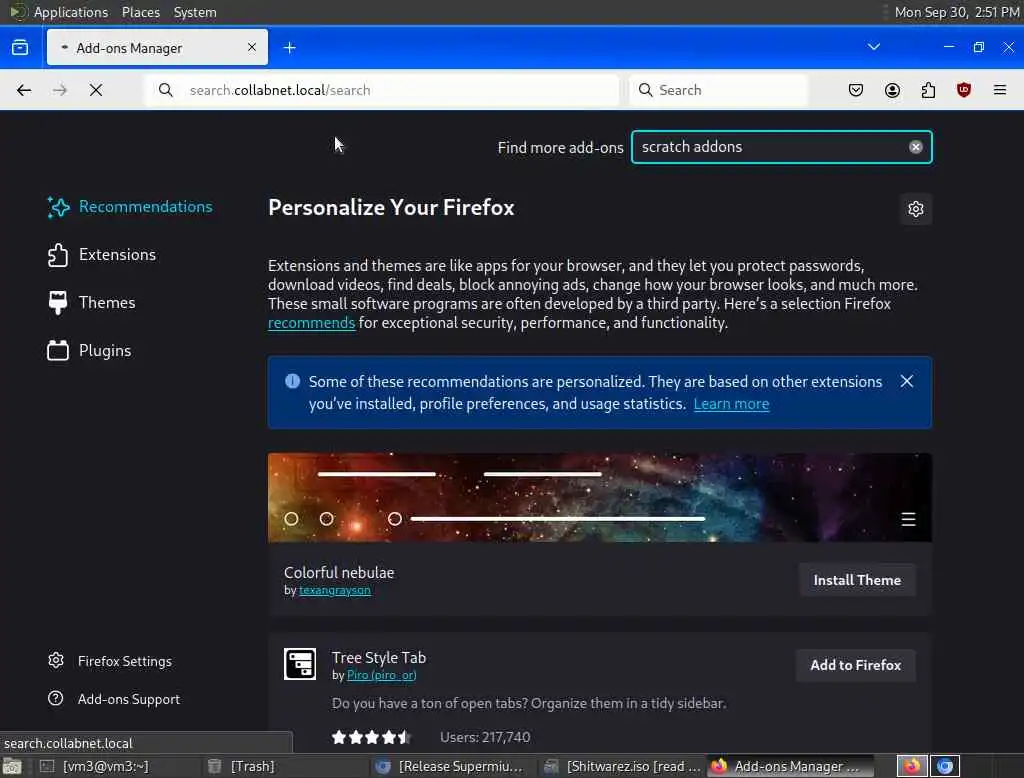The image size is (1024, 778).
Task: Click the Chromium workspace icon in the taskbar
Action: (945, 766)
